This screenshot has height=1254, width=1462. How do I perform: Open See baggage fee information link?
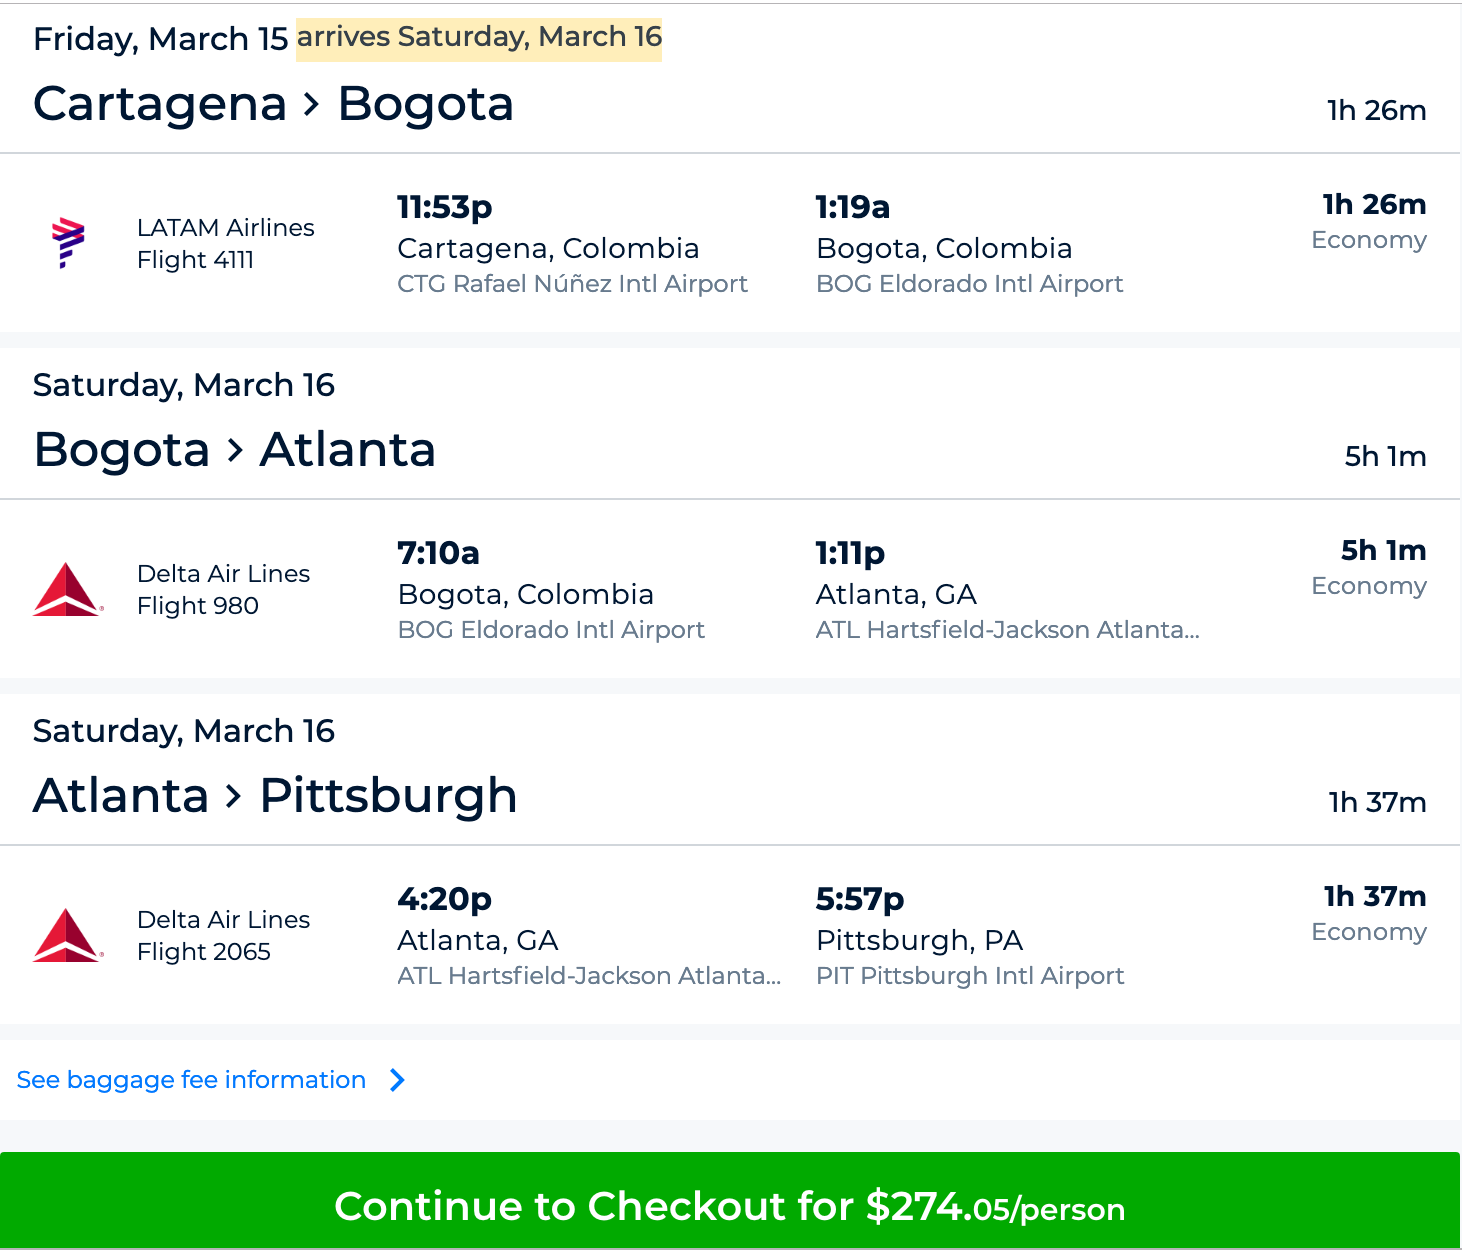click(191, 1080)
